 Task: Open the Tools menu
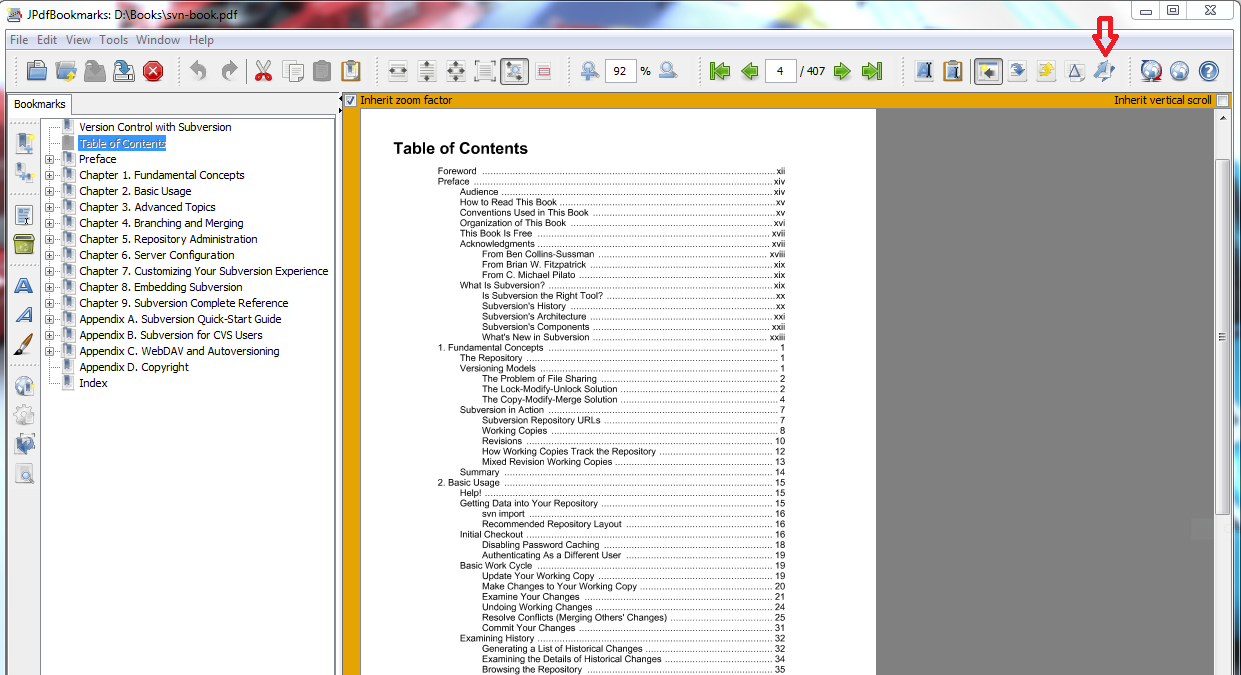[x=114, y=40]
